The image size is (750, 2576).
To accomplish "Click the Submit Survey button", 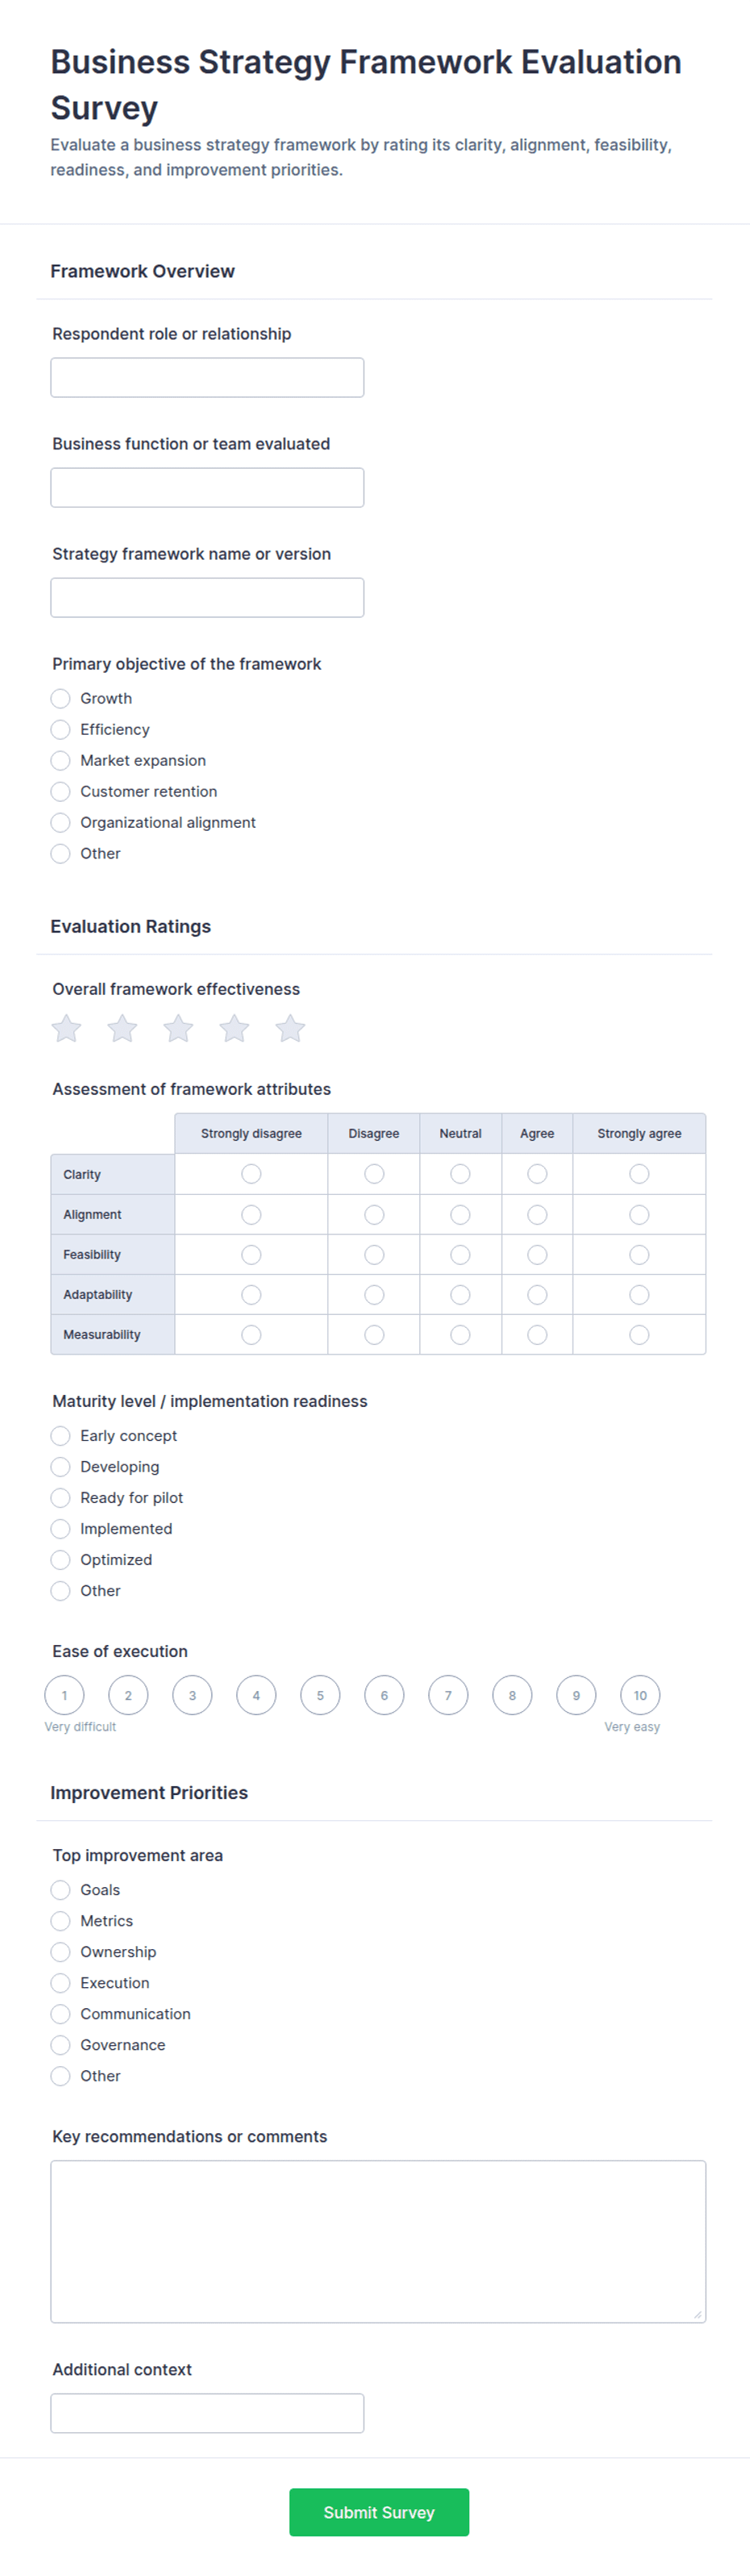I will click(379, 2512).
